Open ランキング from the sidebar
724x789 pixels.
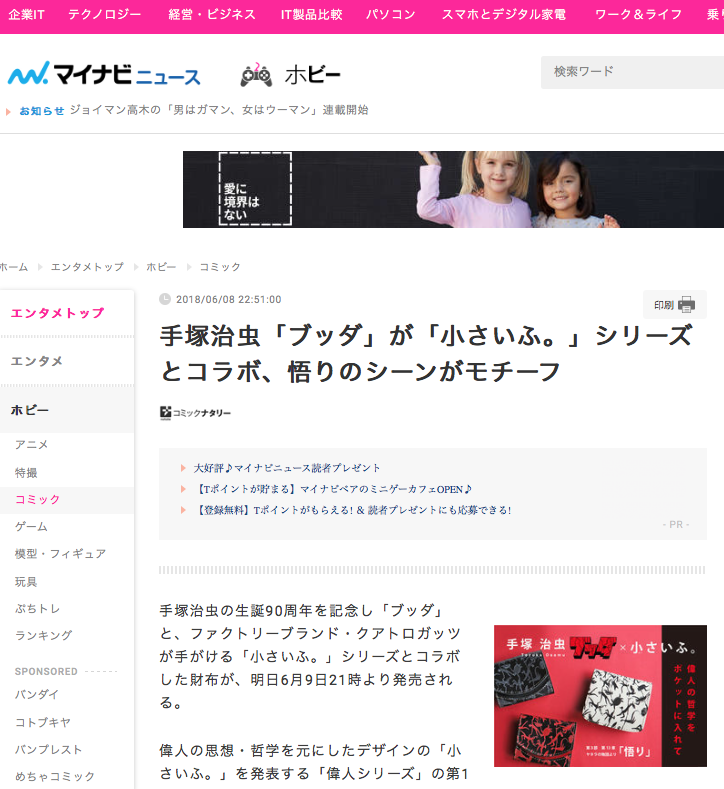pyautogui.click(x=44, y=636)
